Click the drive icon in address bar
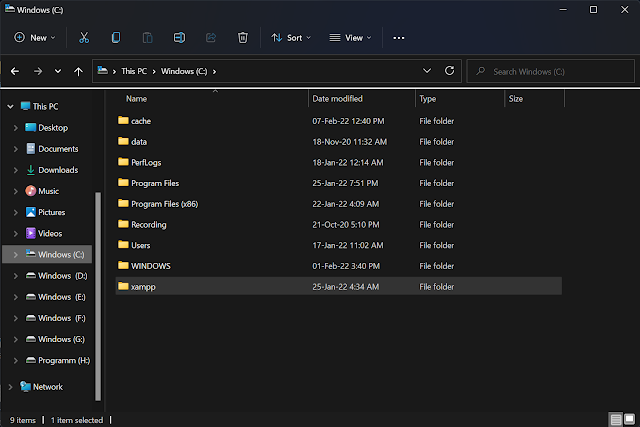This screenshot has width=640, height=427. click(102, 71)
